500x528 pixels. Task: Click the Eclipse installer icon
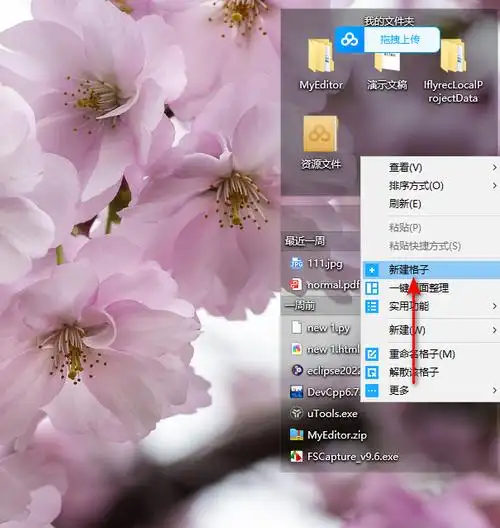click(x=297, y=370)
